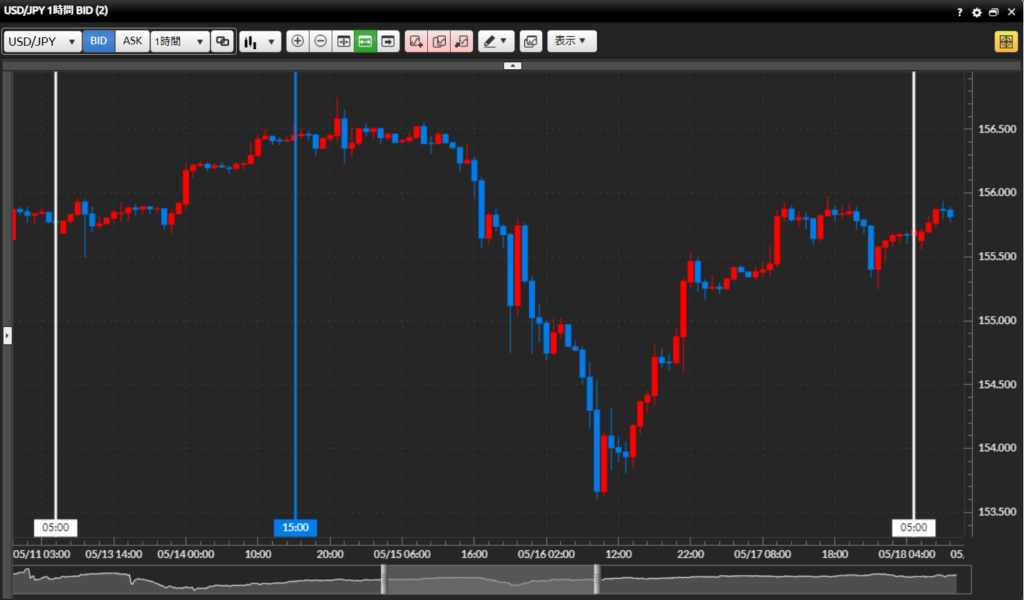The width and height of the screenshot is (1024, 600).
Task: Click the zoom in magnifier icon
Action: 297,42
